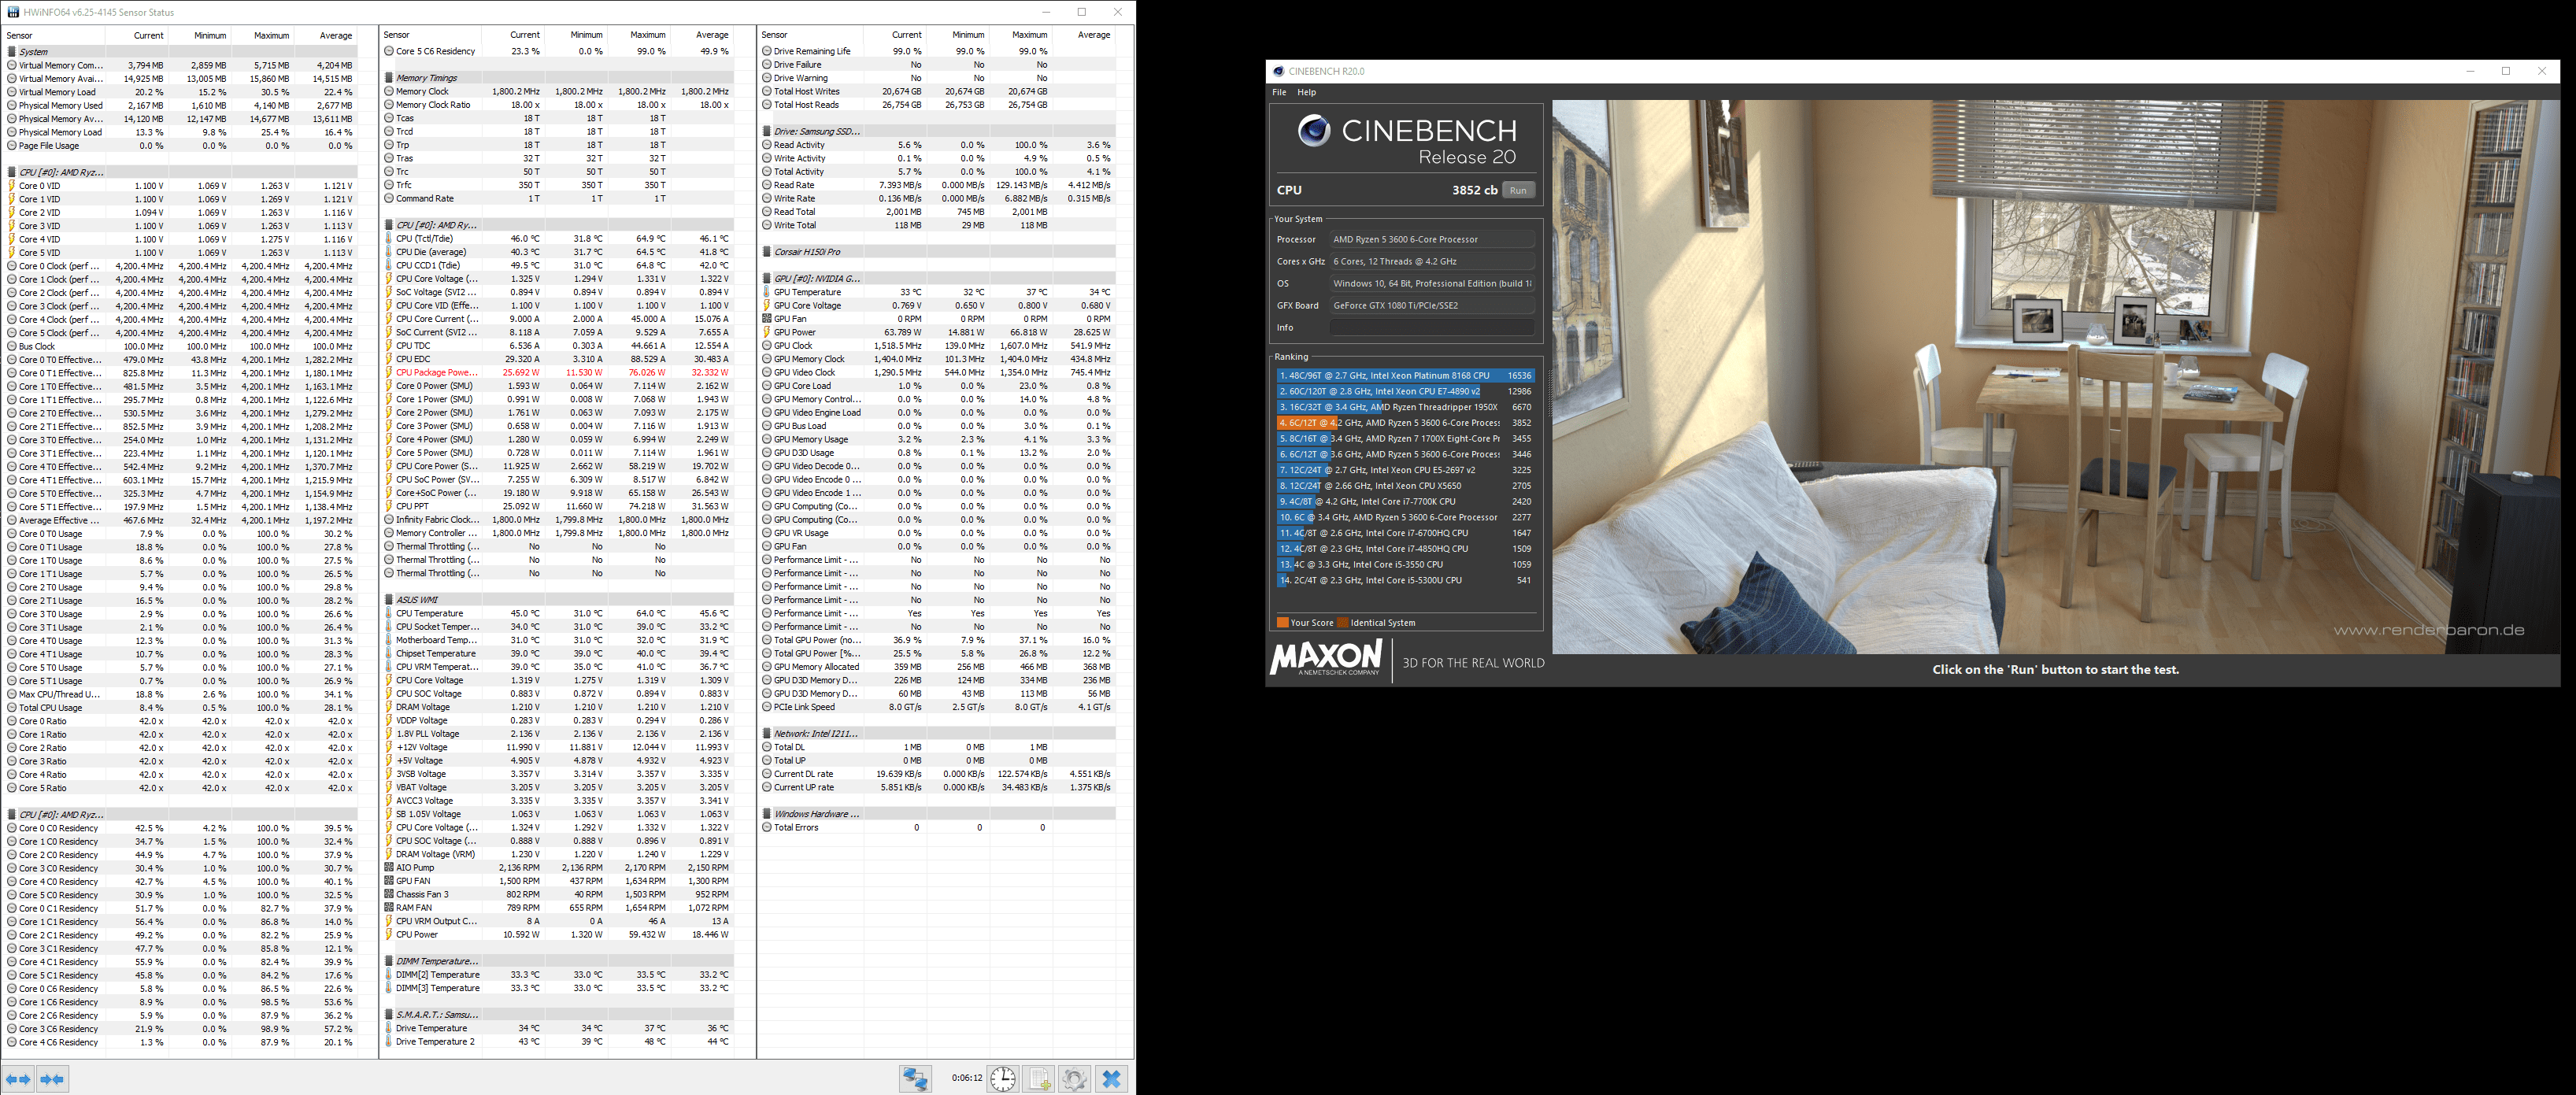Open the File menu in Cinebench

point(1279,92)
